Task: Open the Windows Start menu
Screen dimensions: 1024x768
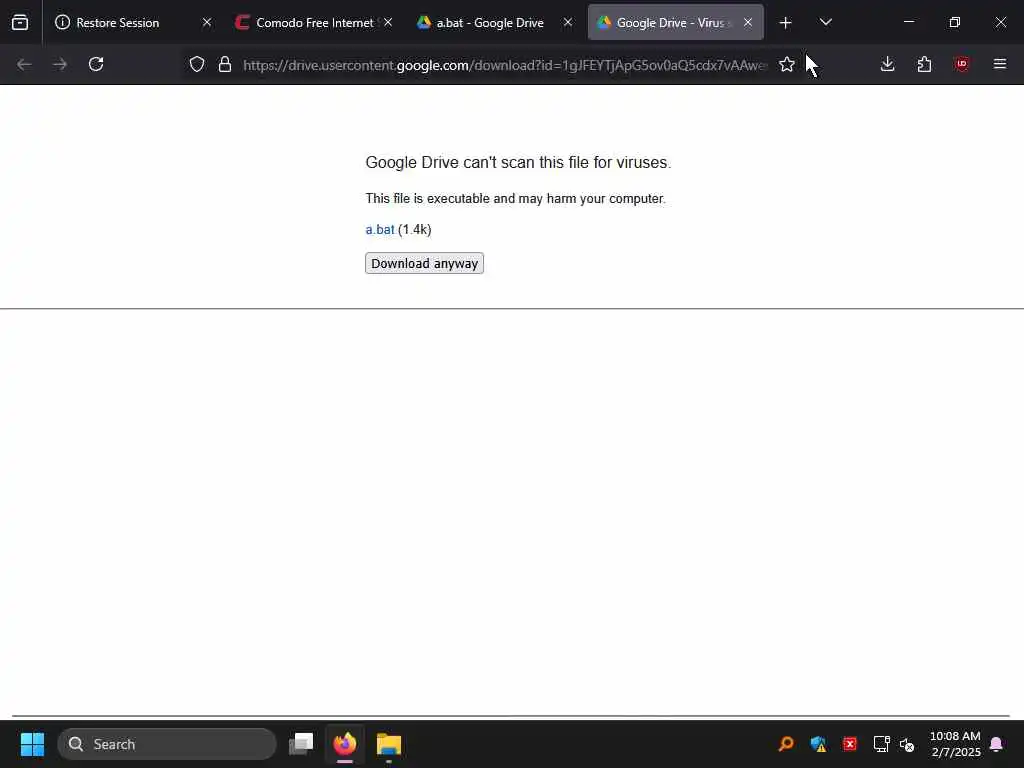Action: click(x=32, y=744)
